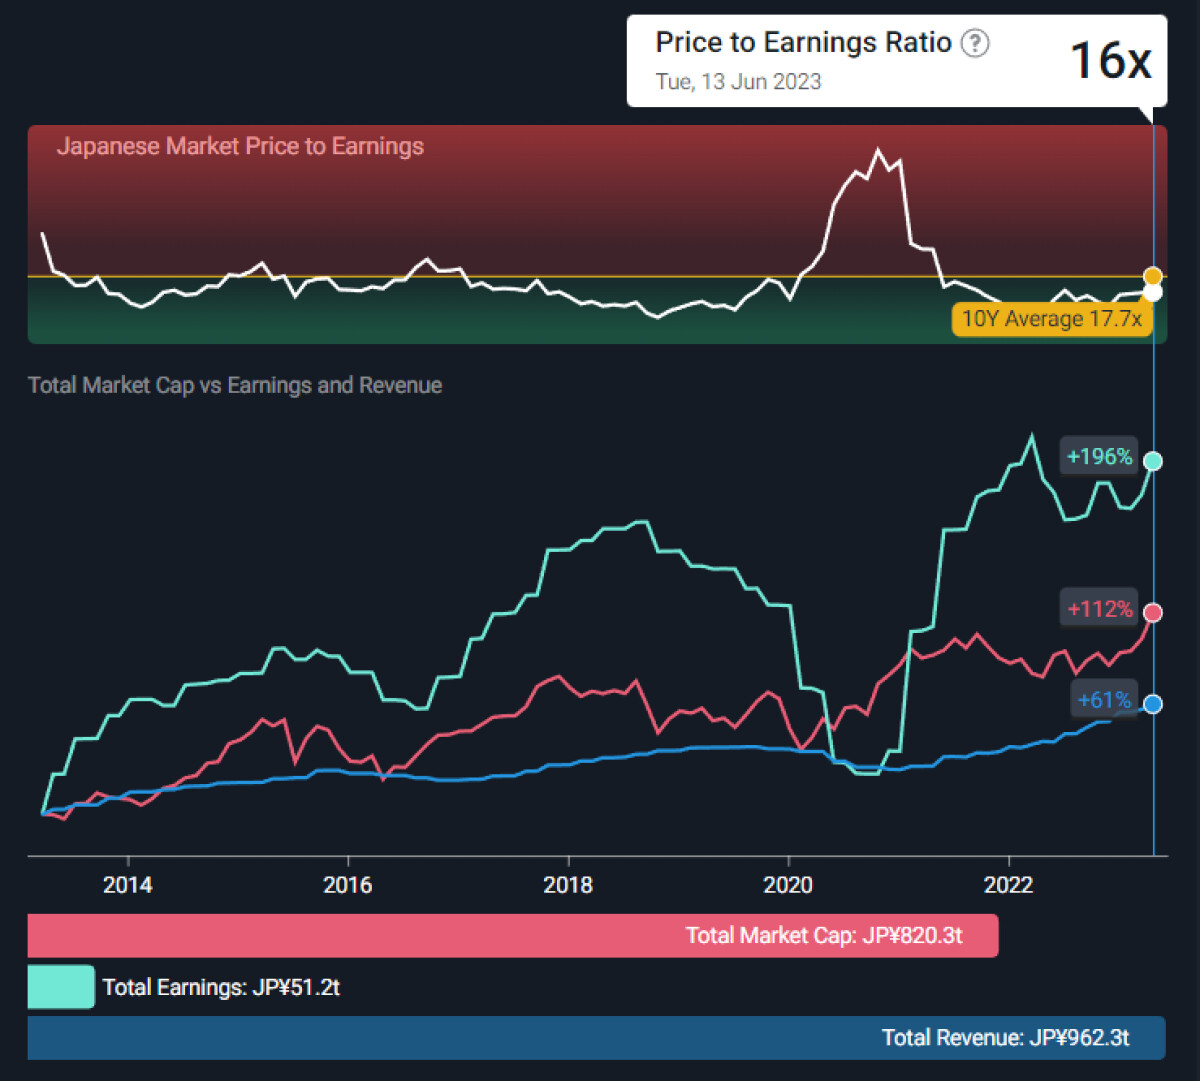
Task: Click the 2014 label on the time axis
Action: [128, 885]
